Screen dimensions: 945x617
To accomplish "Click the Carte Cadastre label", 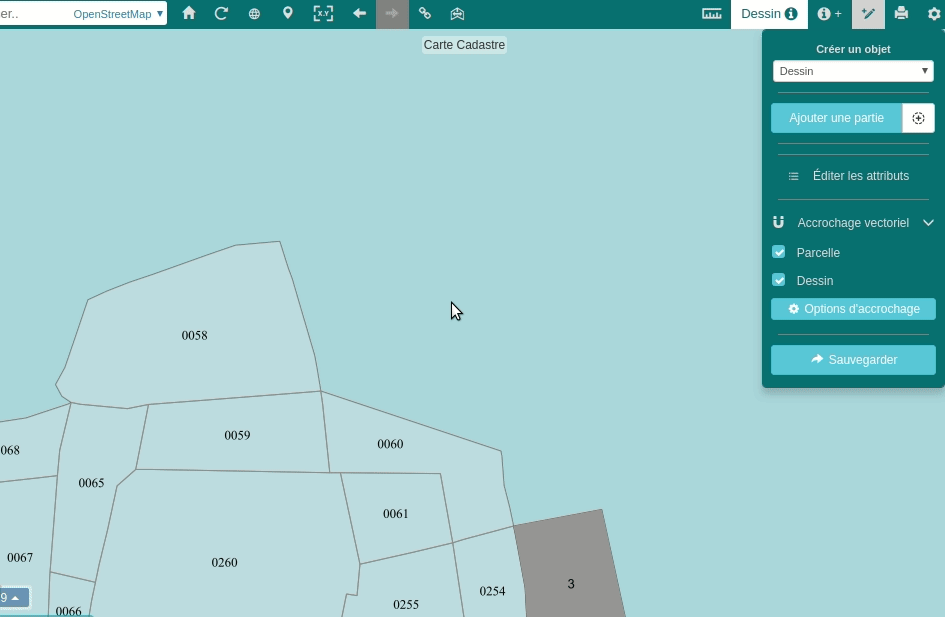I will [x=464, y=45].
